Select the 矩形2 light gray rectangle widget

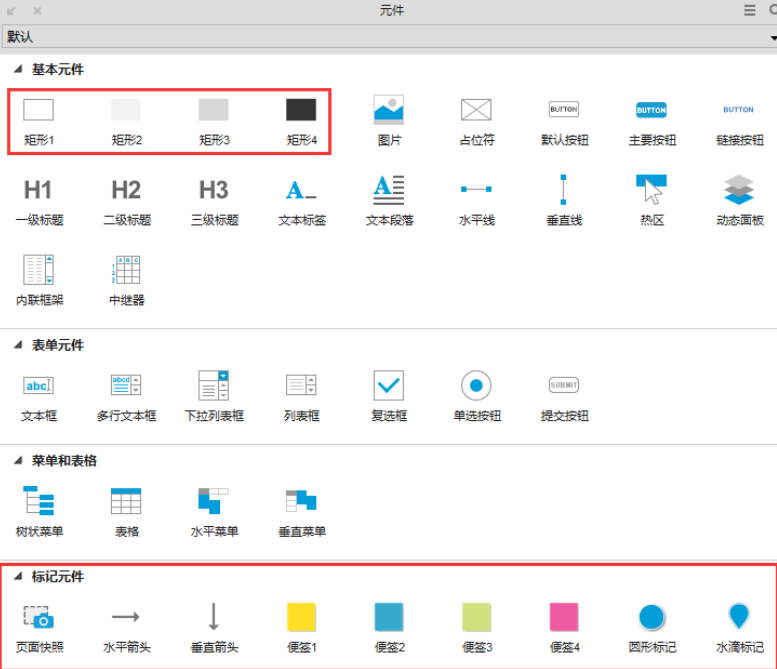coord(126,121)
